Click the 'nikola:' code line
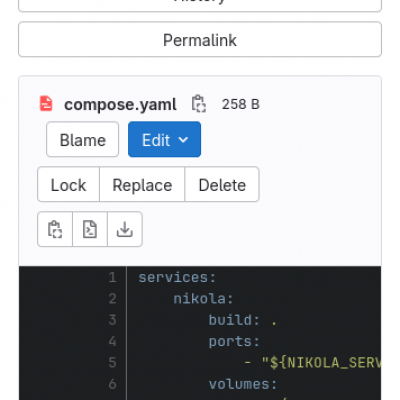Screen dimensions: 400x400 pyautogui.click(x=203, y=299)
